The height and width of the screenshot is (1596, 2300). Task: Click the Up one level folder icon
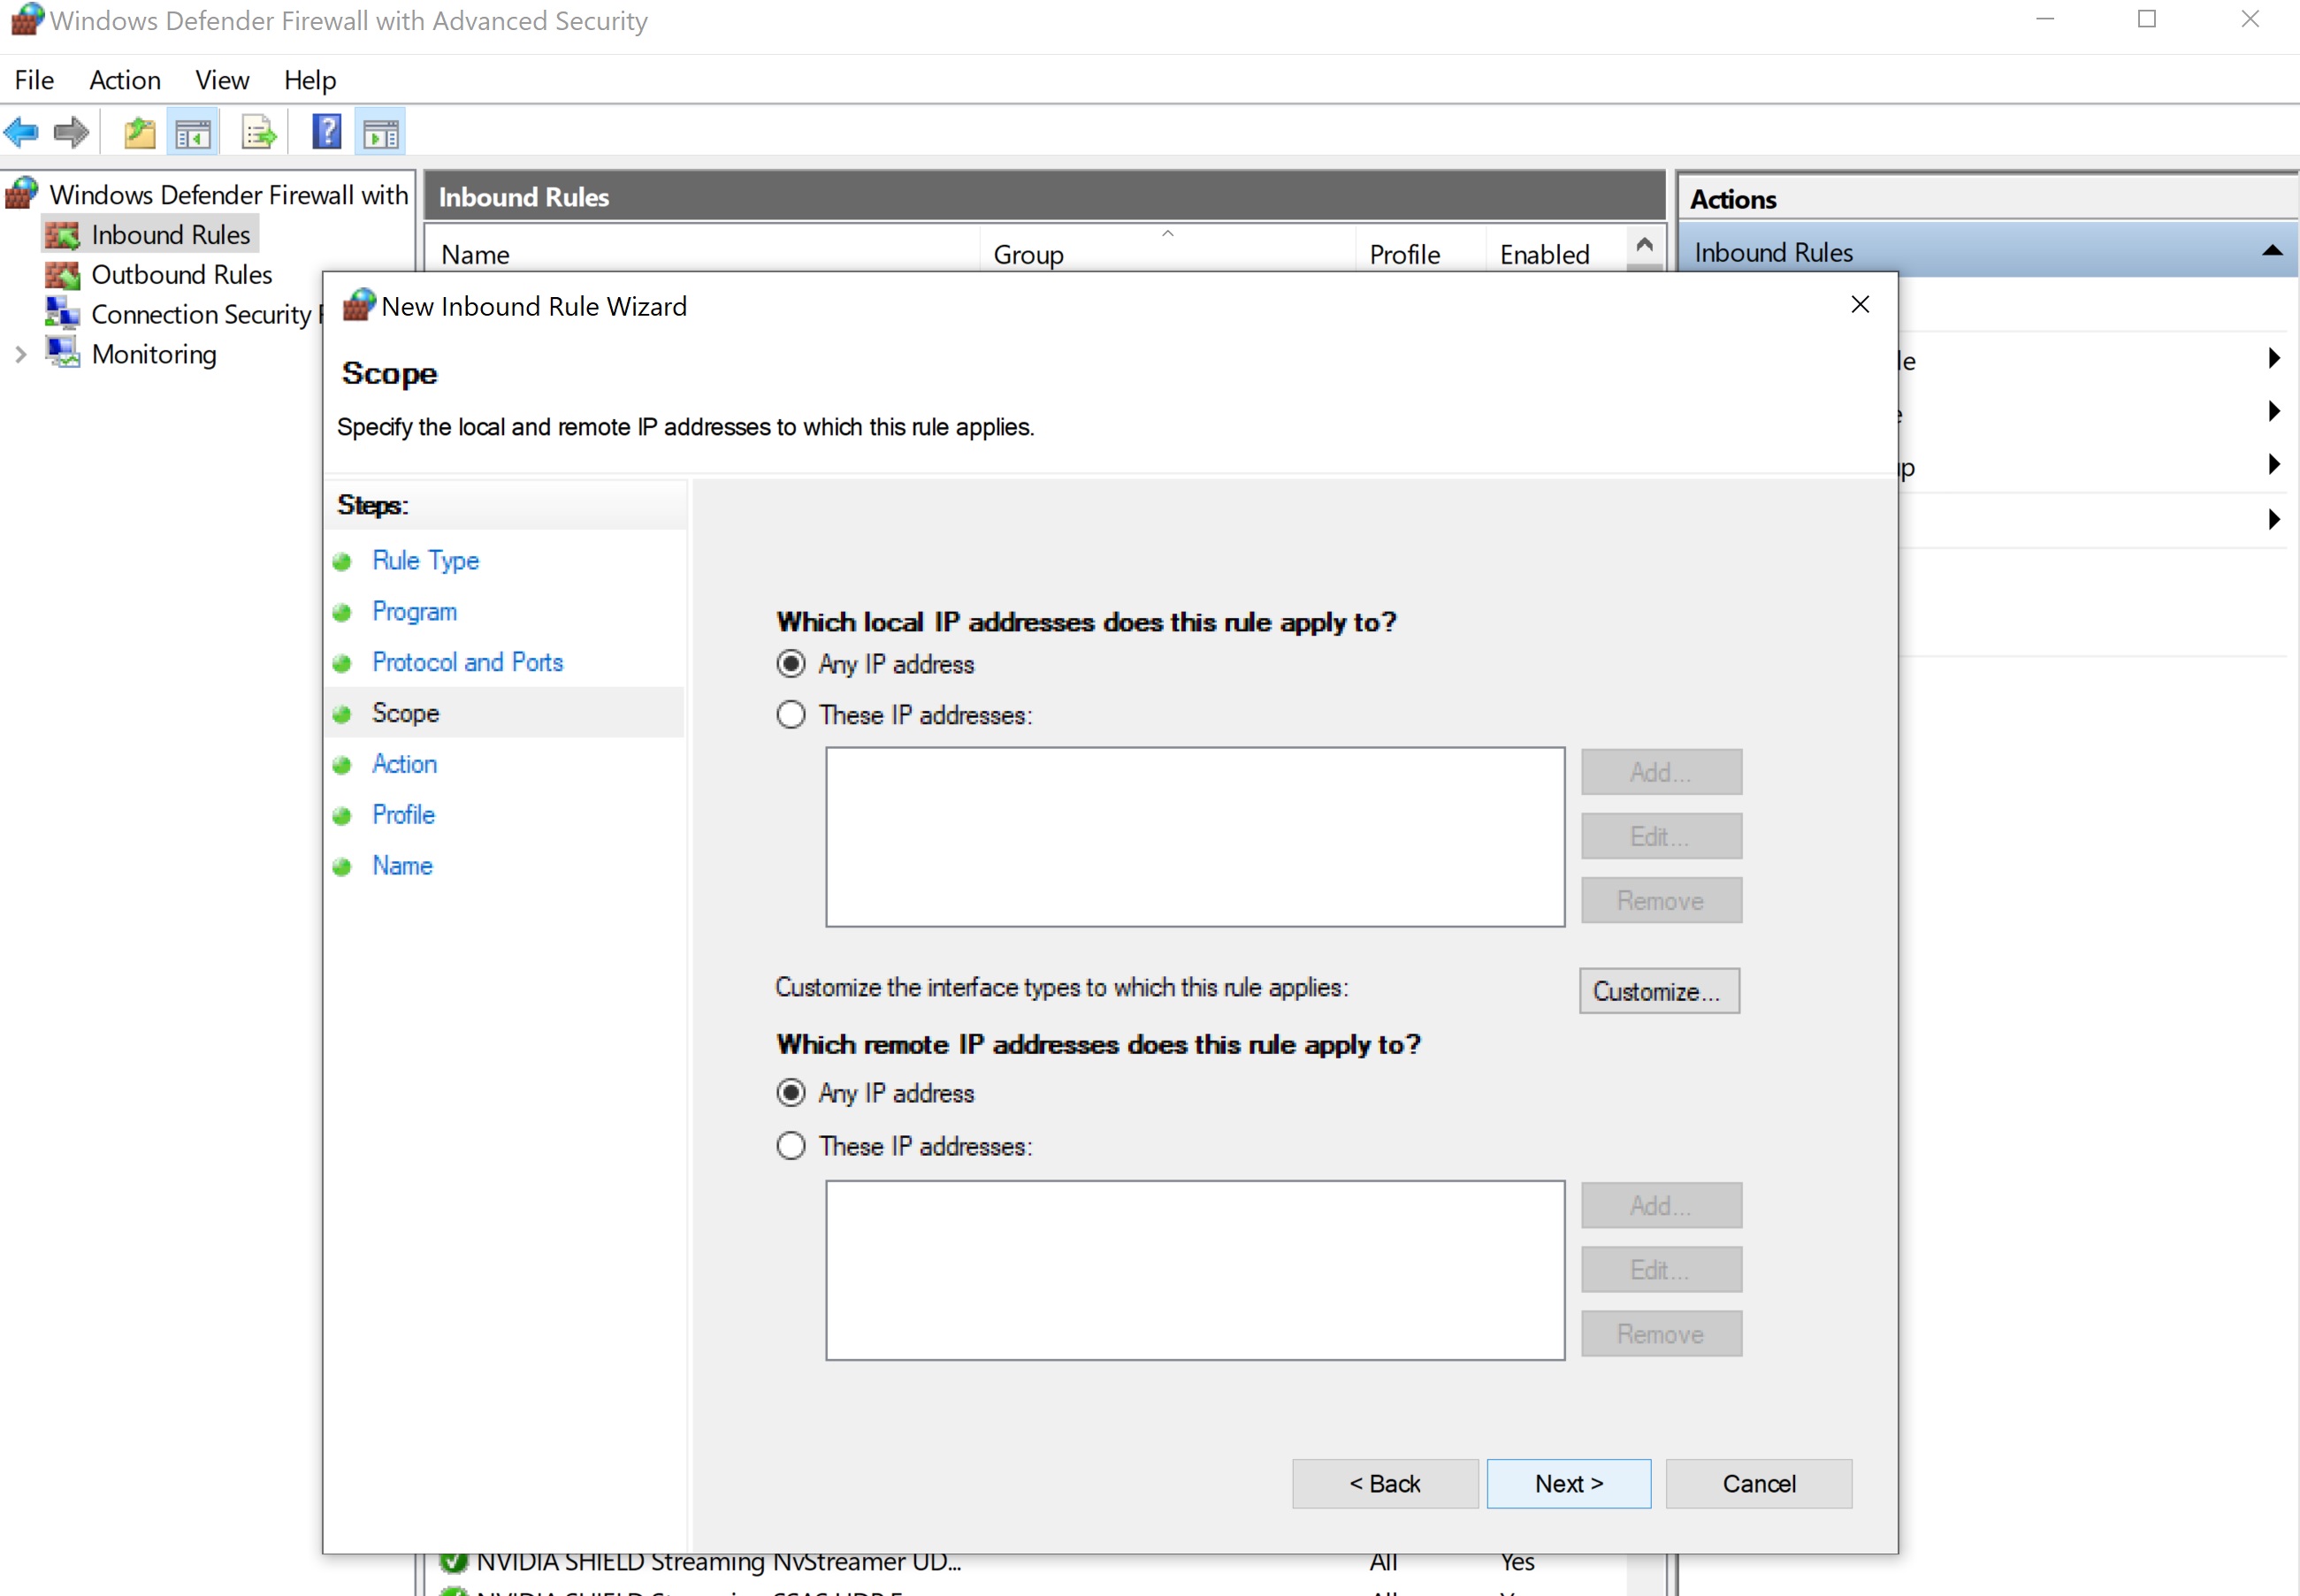(140, 132)
